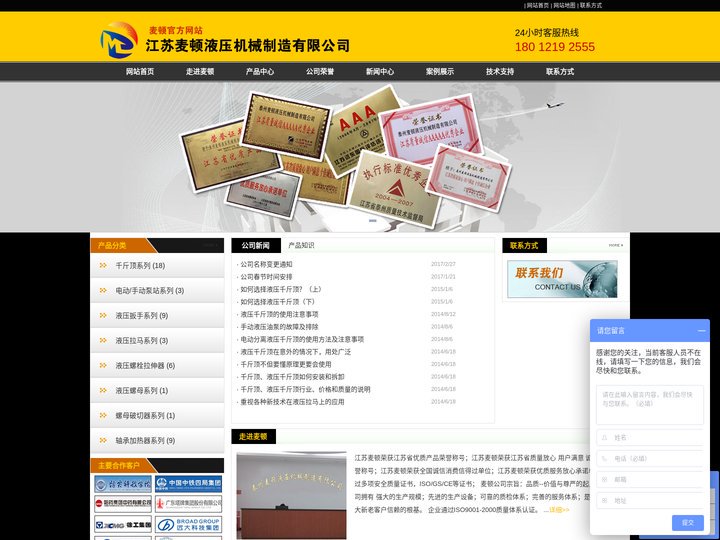Viewport: 720px width, 540px height.
Task: Open article 电动分离液压千斤顶的使用方法及注意事项
Action: [x=302, y=339]
